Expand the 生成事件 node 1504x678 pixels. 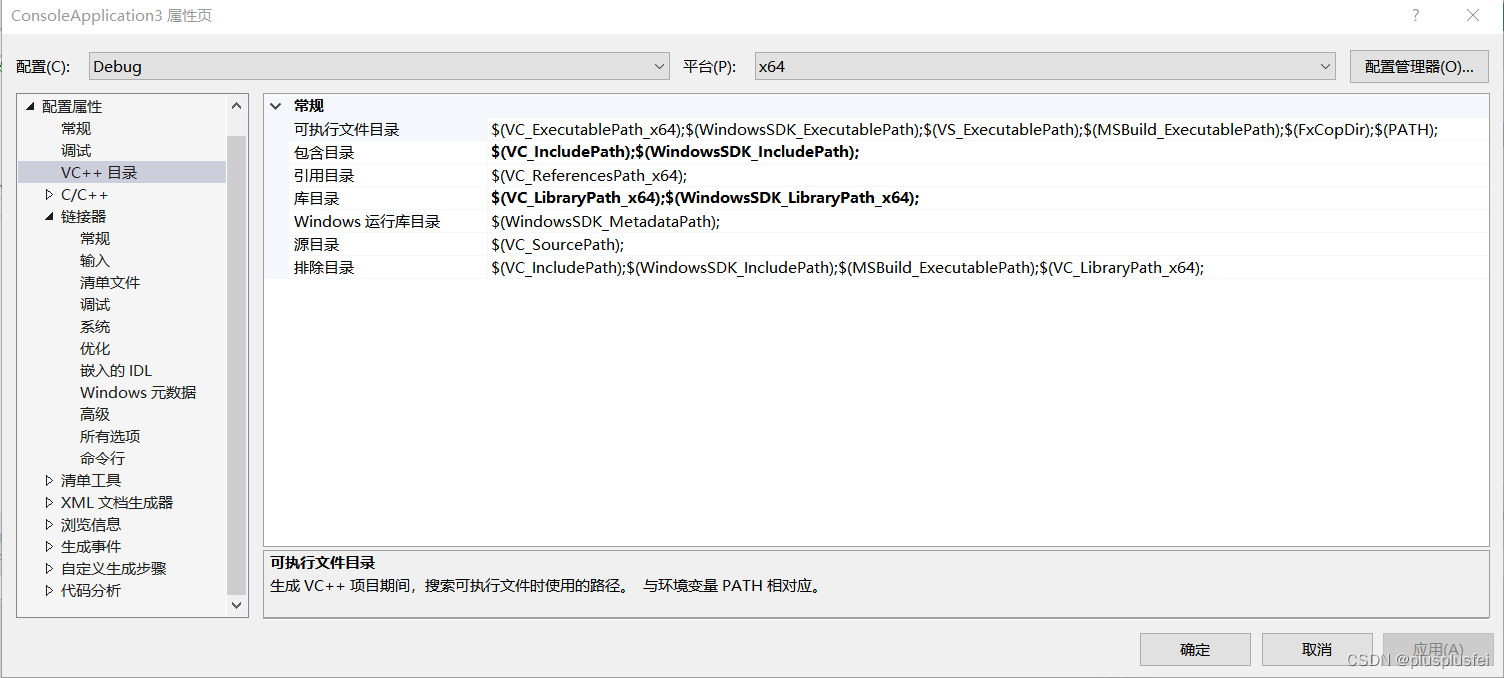(47, 546)
